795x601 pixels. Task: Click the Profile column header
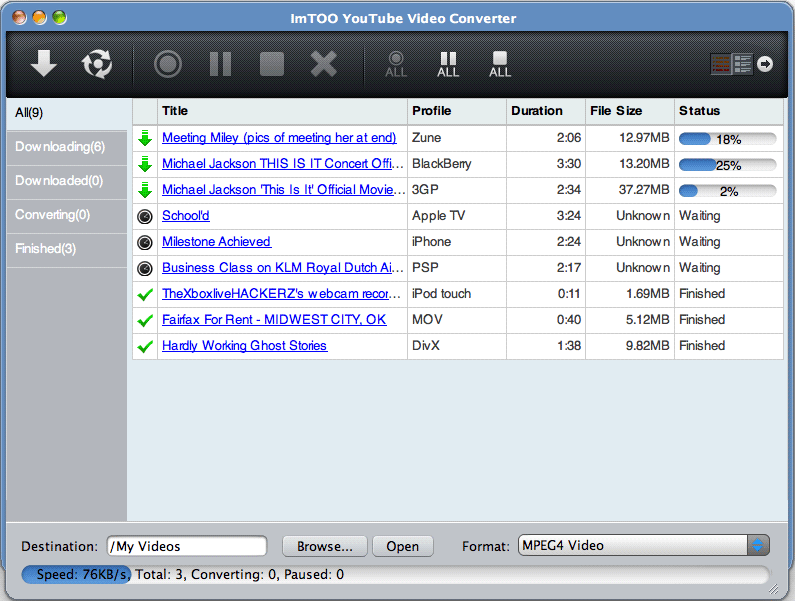457,111
